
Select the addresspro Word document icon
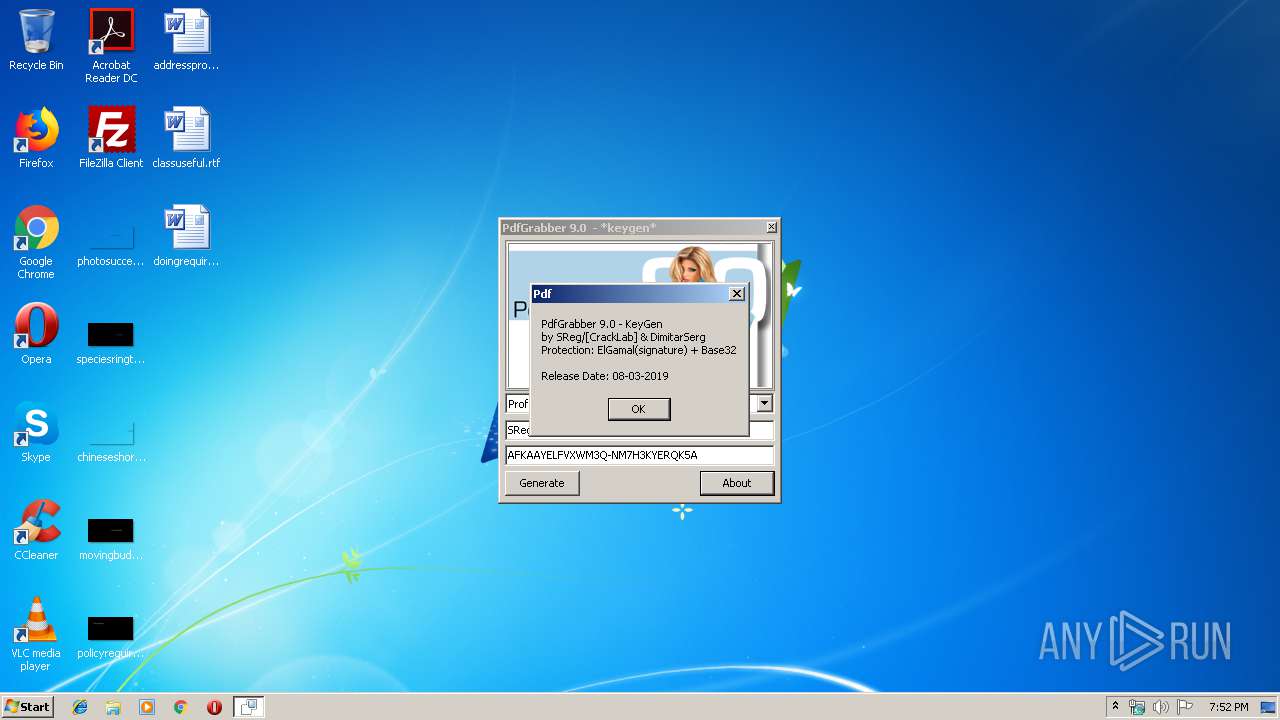coord(186,40)
